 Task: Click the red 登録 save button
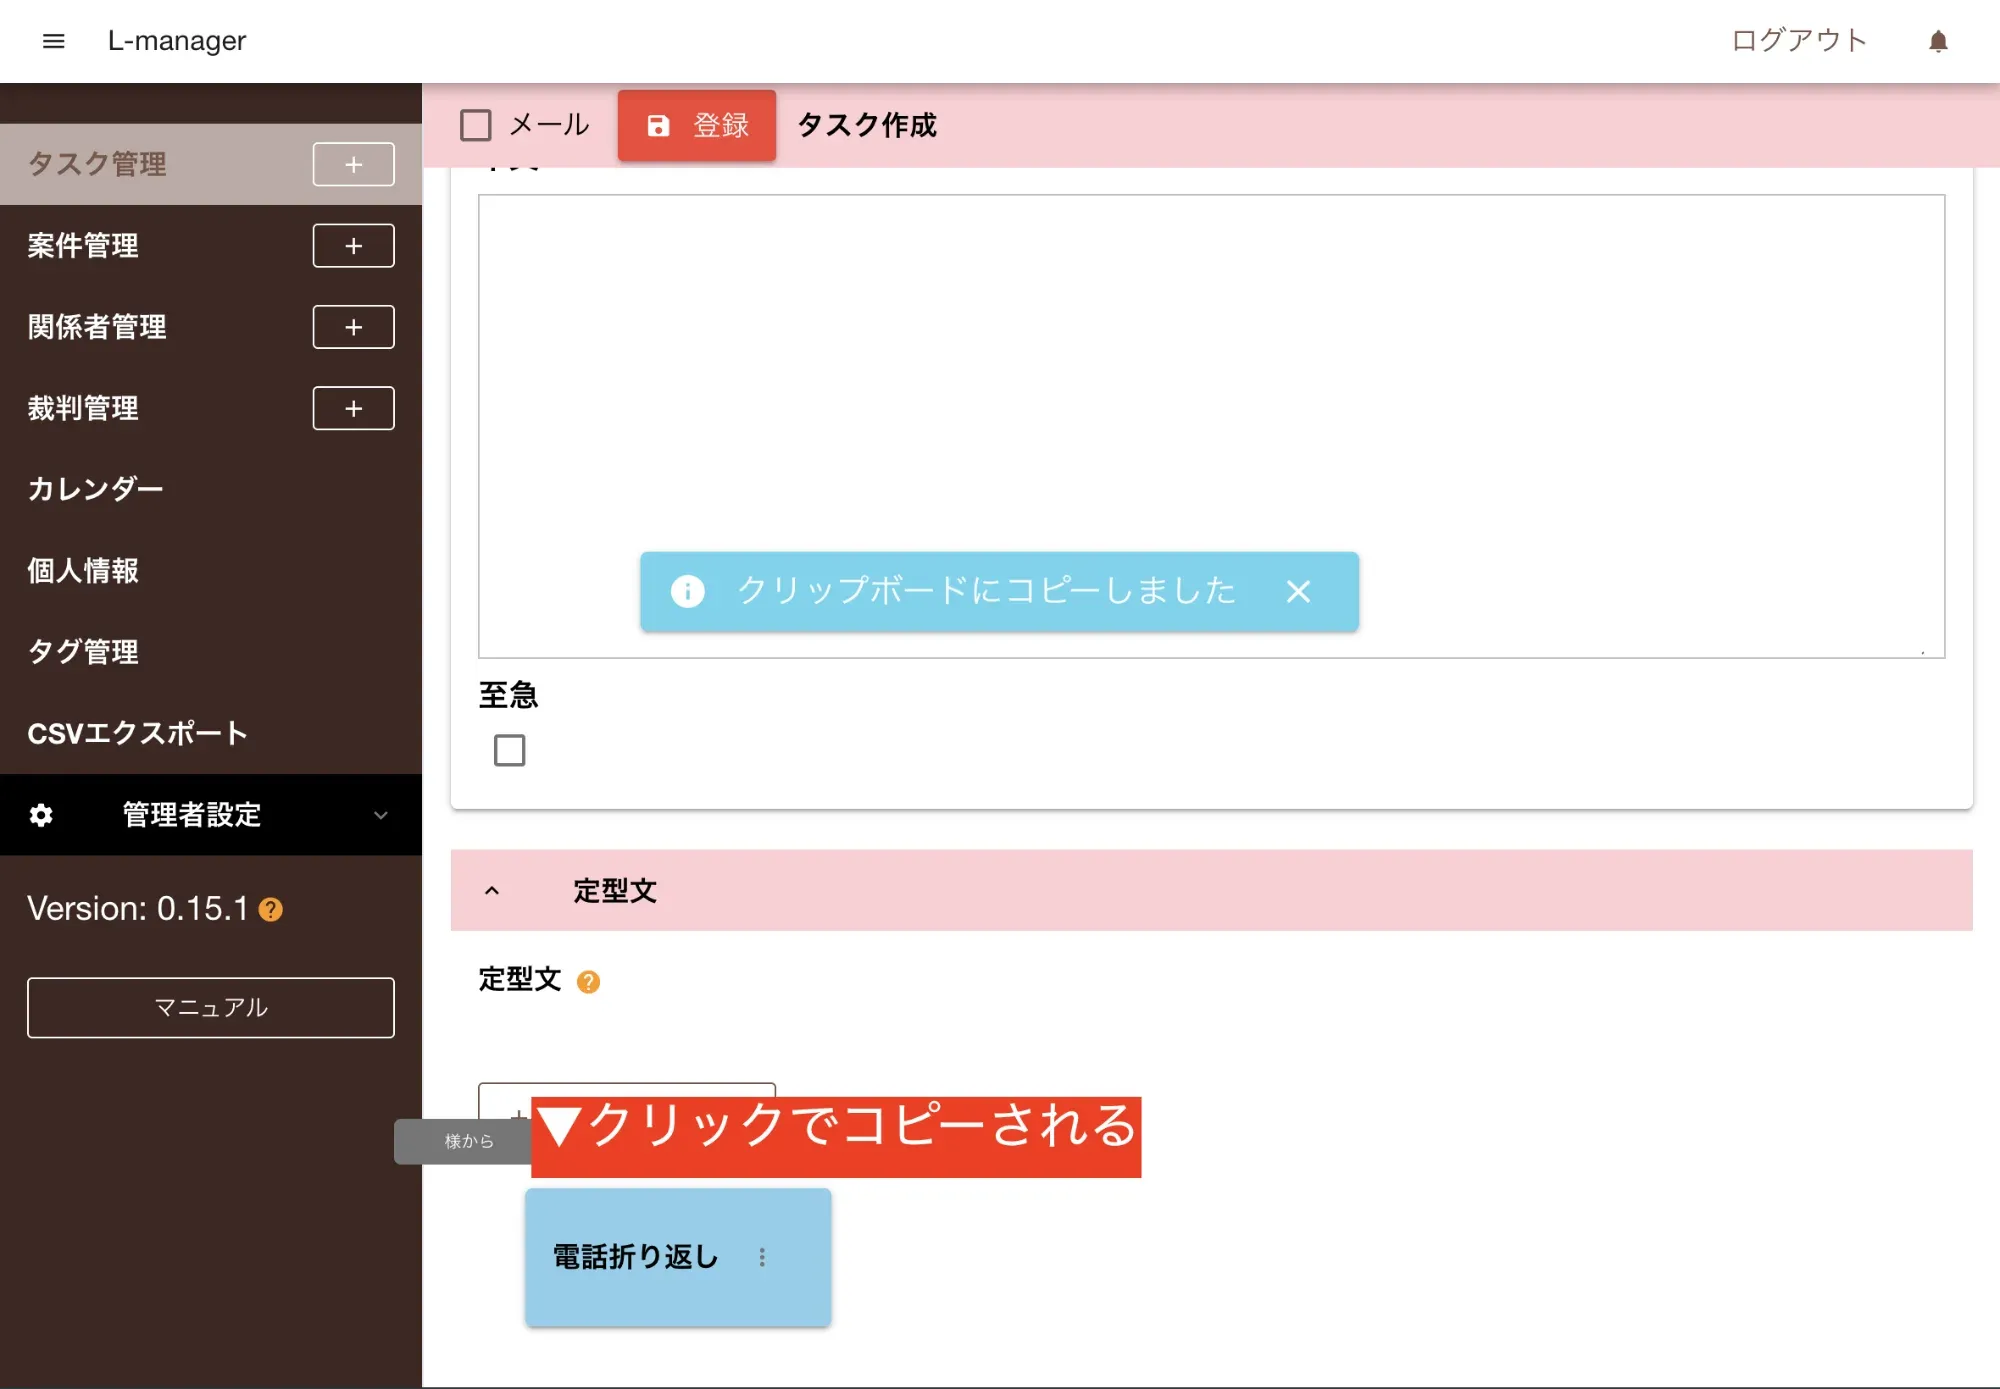[x=697, y=126]
